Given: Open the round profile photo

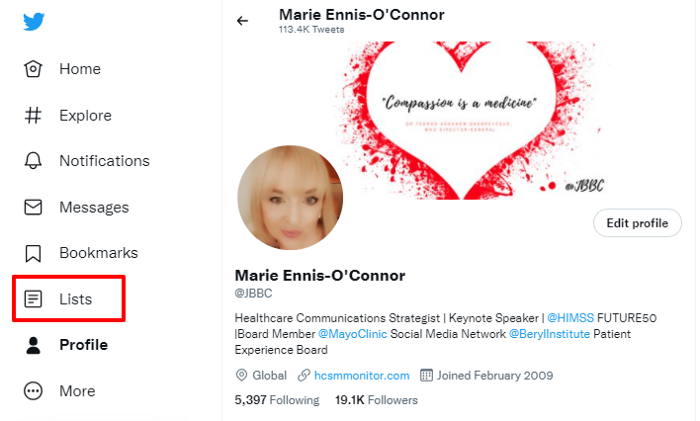Looking at the screenshot, I should pyautogui.click(x=290, y=197).
